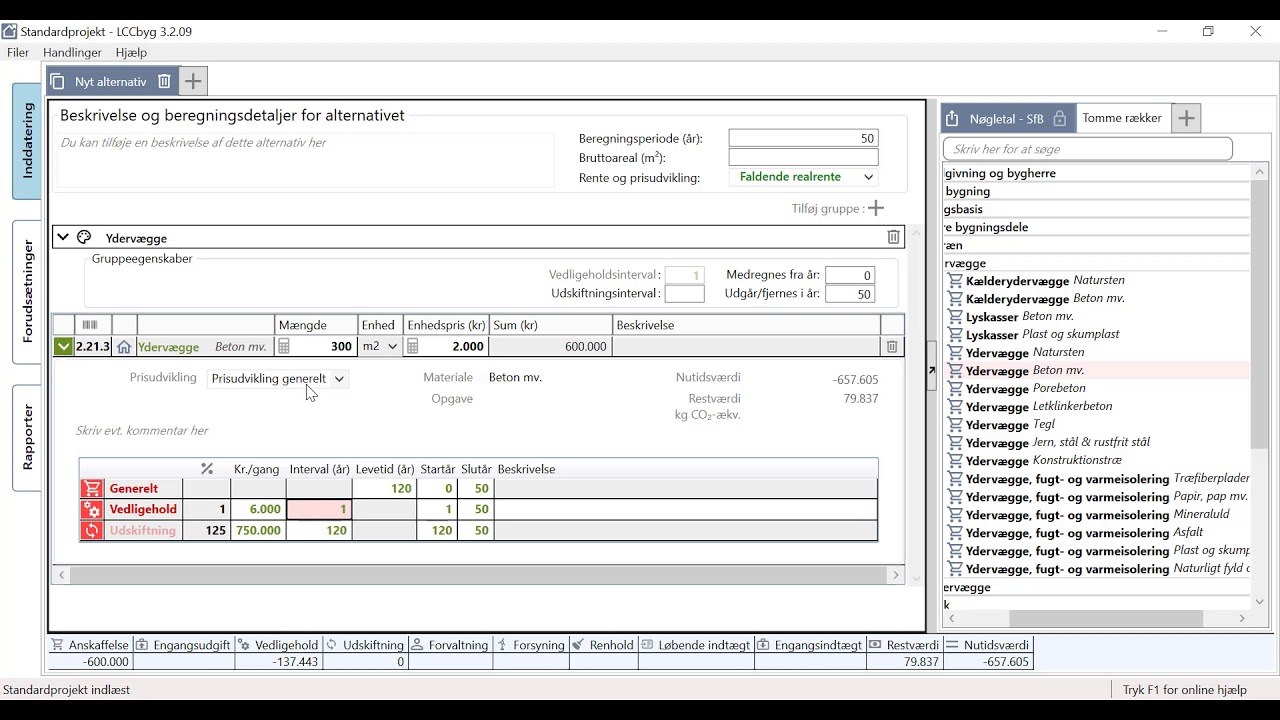The height and width of the screenshot is (720, 1280).
Task: Click cart icon for Ydervægge Konstruktionstræ
Action: tap(955, 461)
